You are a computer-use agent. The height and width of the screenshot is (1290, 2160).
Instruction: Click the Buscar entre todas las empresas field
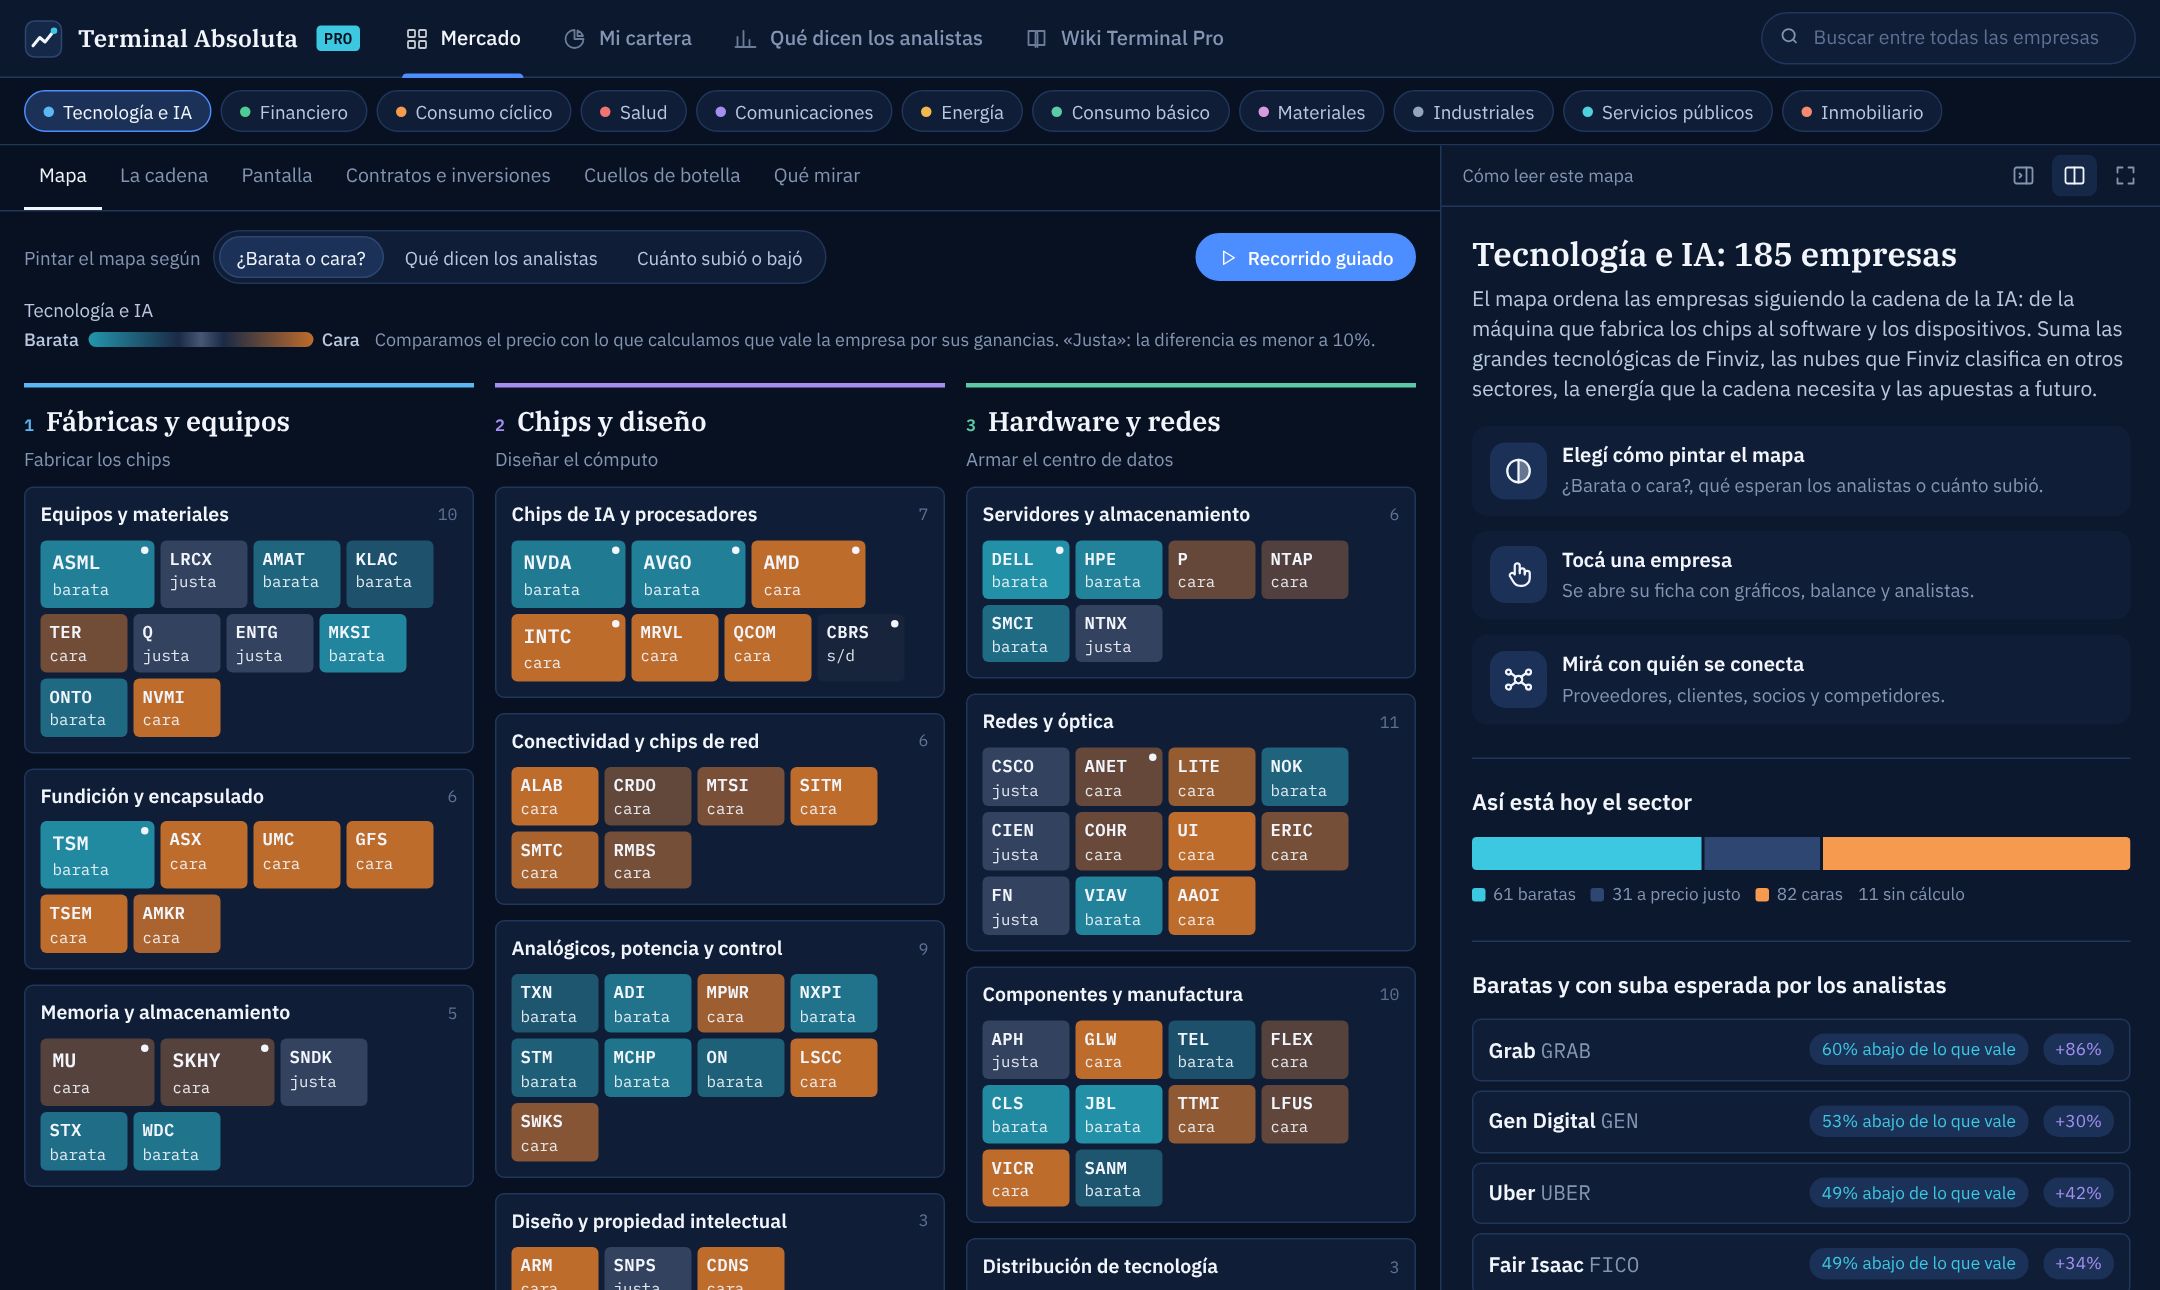point(1948,38)
